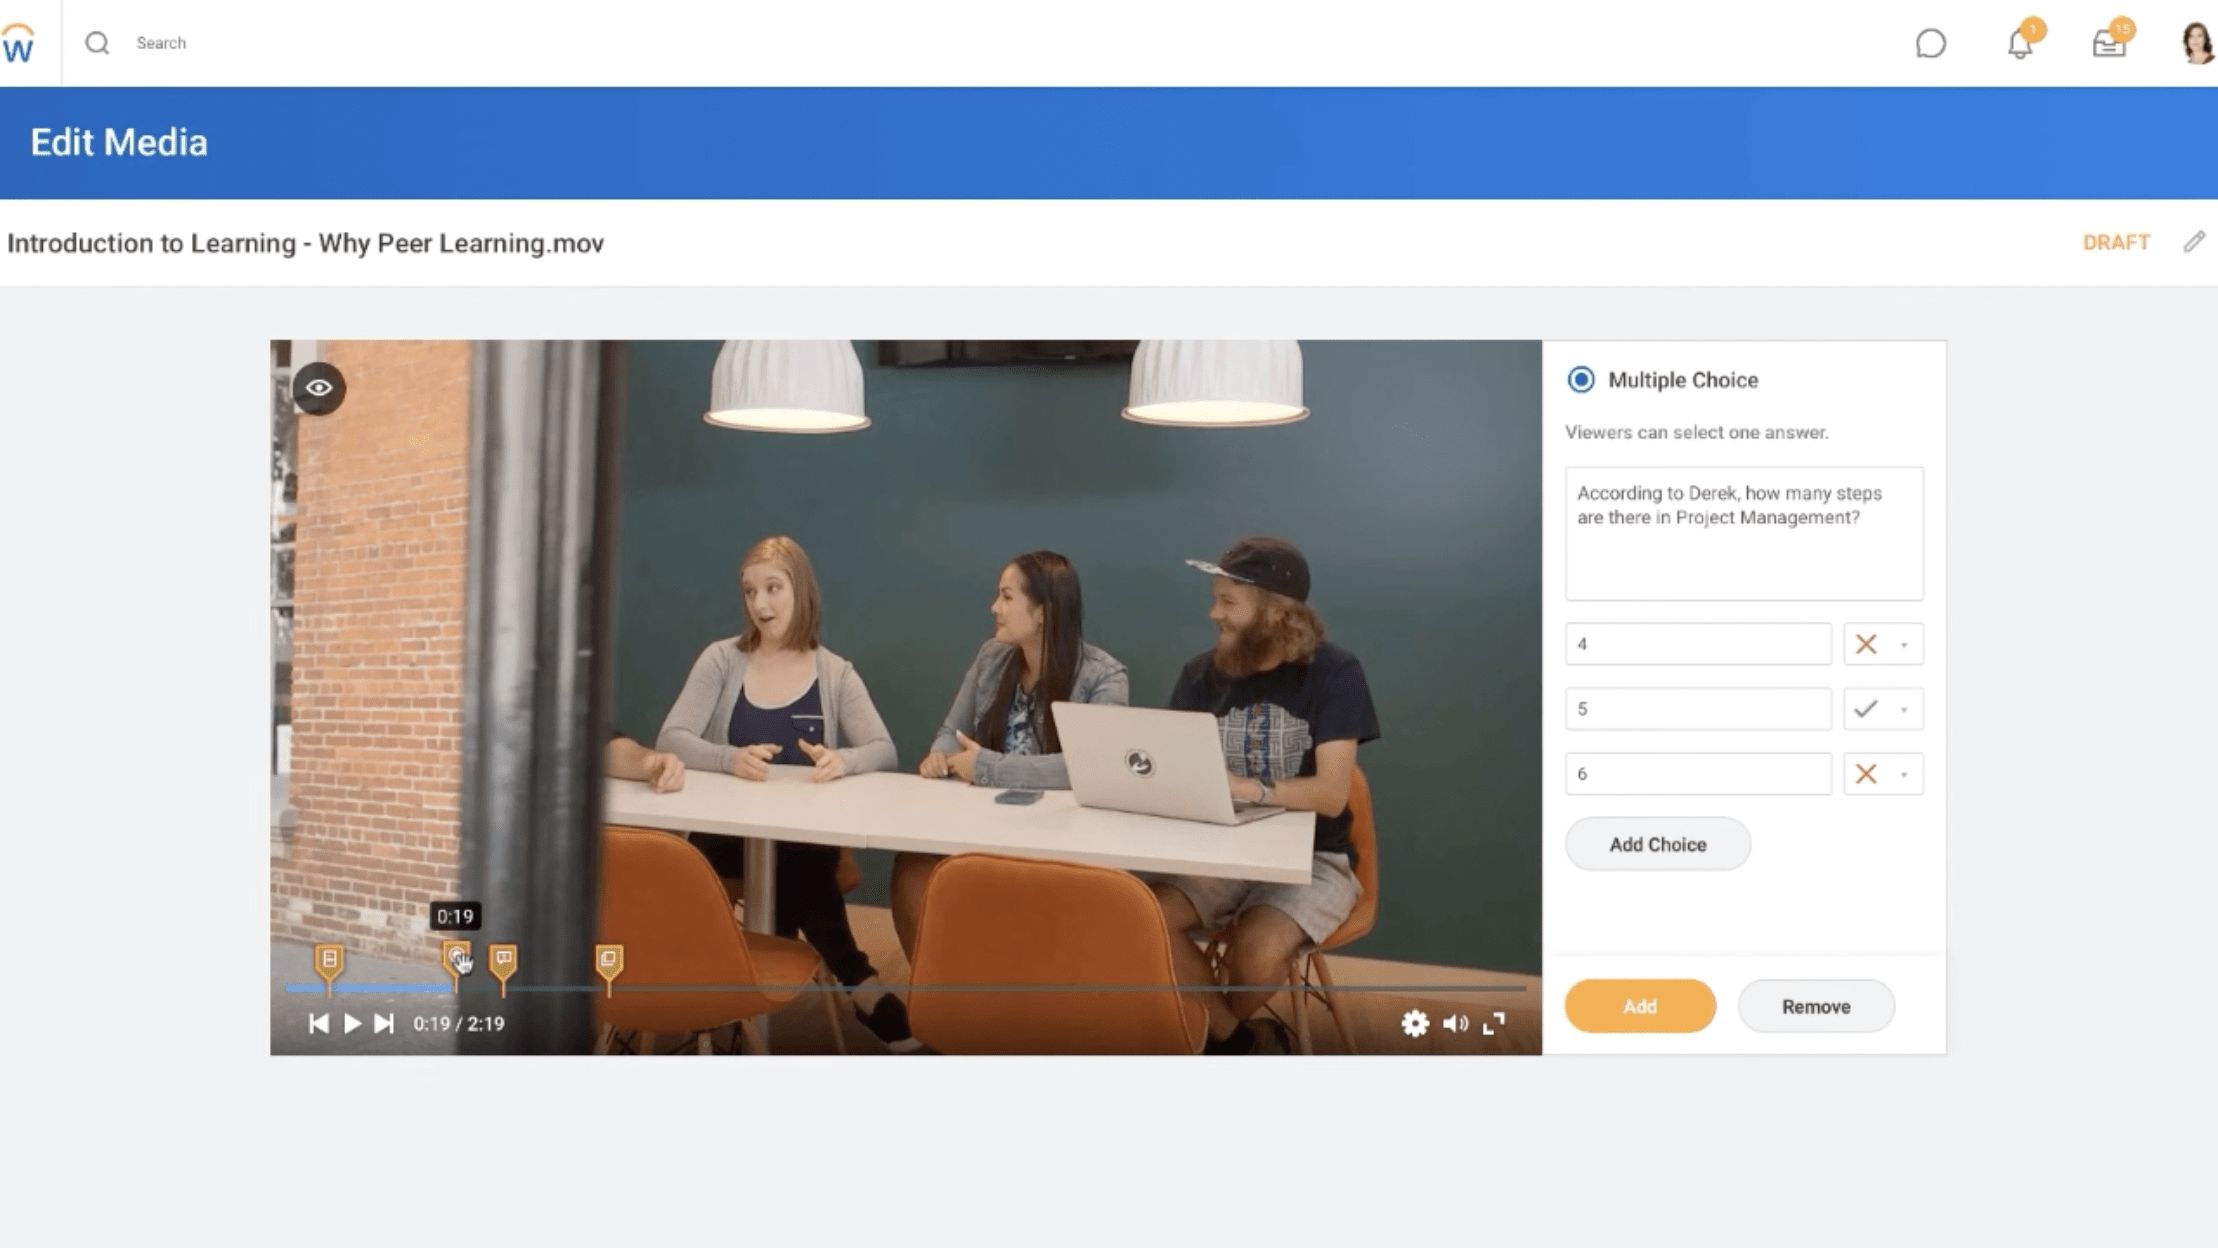Jump back to the previous video section
This screenshot has width=2218, height=1248.
(x=320, y=1023)
